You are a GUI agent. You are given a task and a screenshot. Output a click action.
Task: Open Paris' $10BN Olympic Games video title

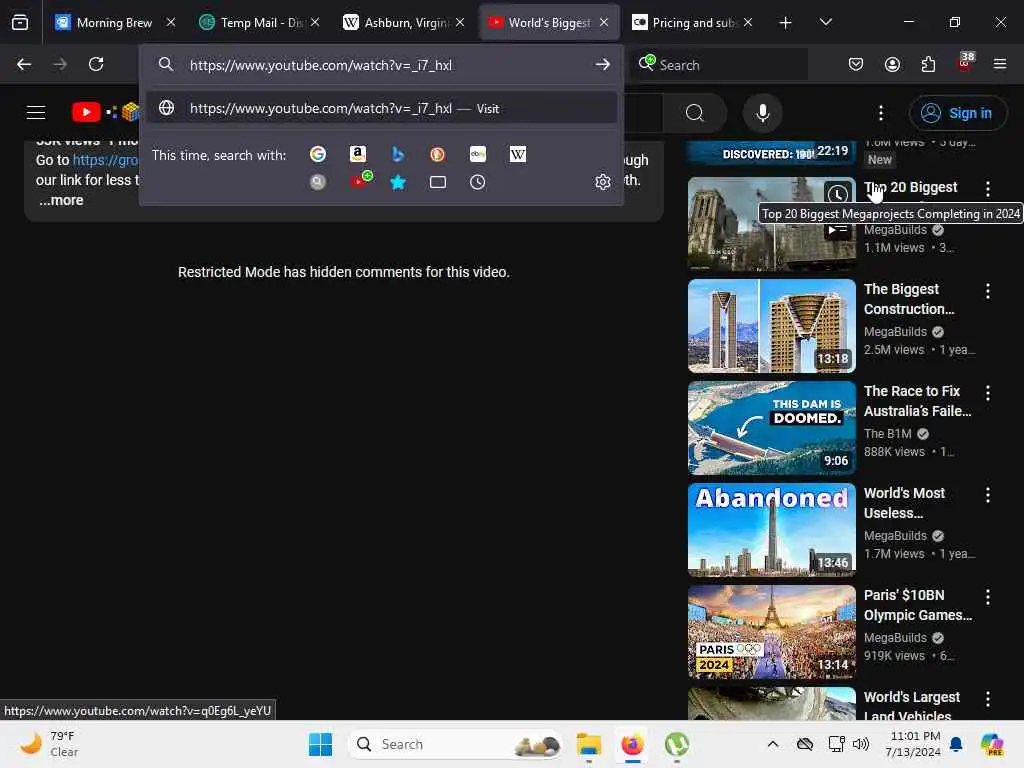[x=918, y=605]
